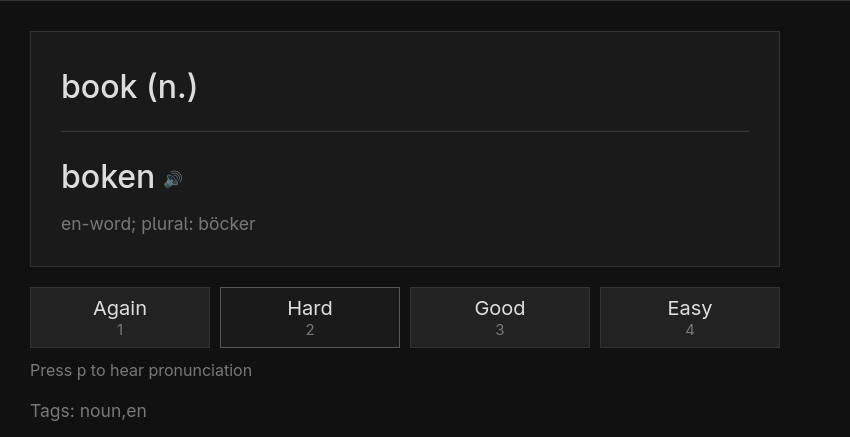Click the prompt text book (n.)
The image size is (850, 437).
coord(129,87)
